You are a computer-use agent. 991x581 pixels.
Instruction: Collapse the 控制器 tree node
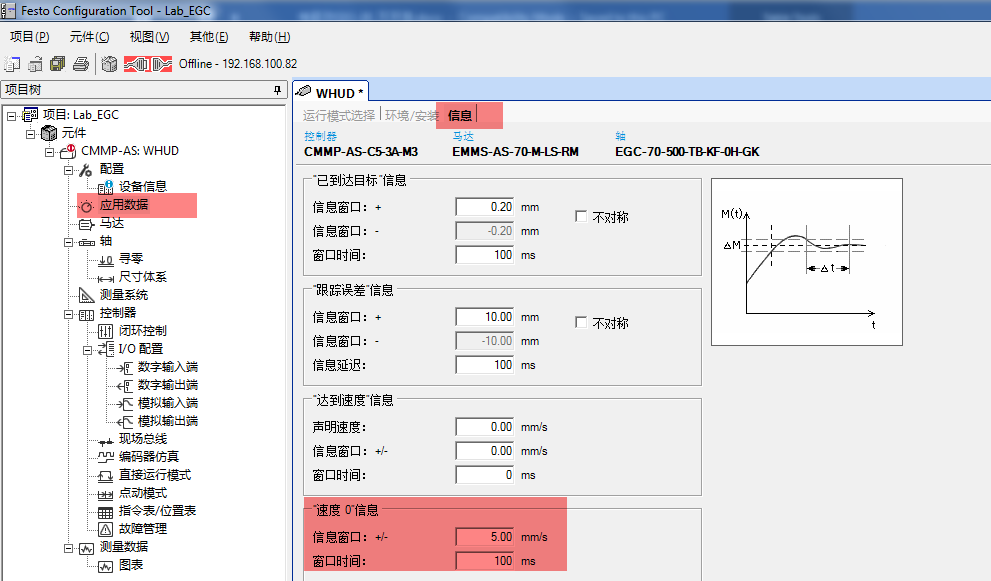pos(68,314)
